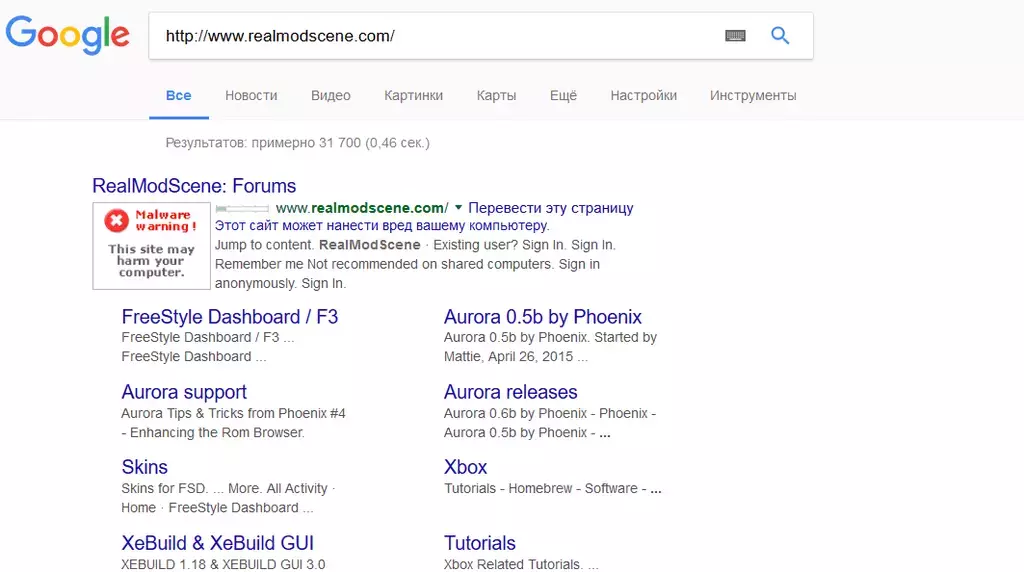1024x572 pixels.
Task: Open the Картинки tab
Action: coord(413,95)
